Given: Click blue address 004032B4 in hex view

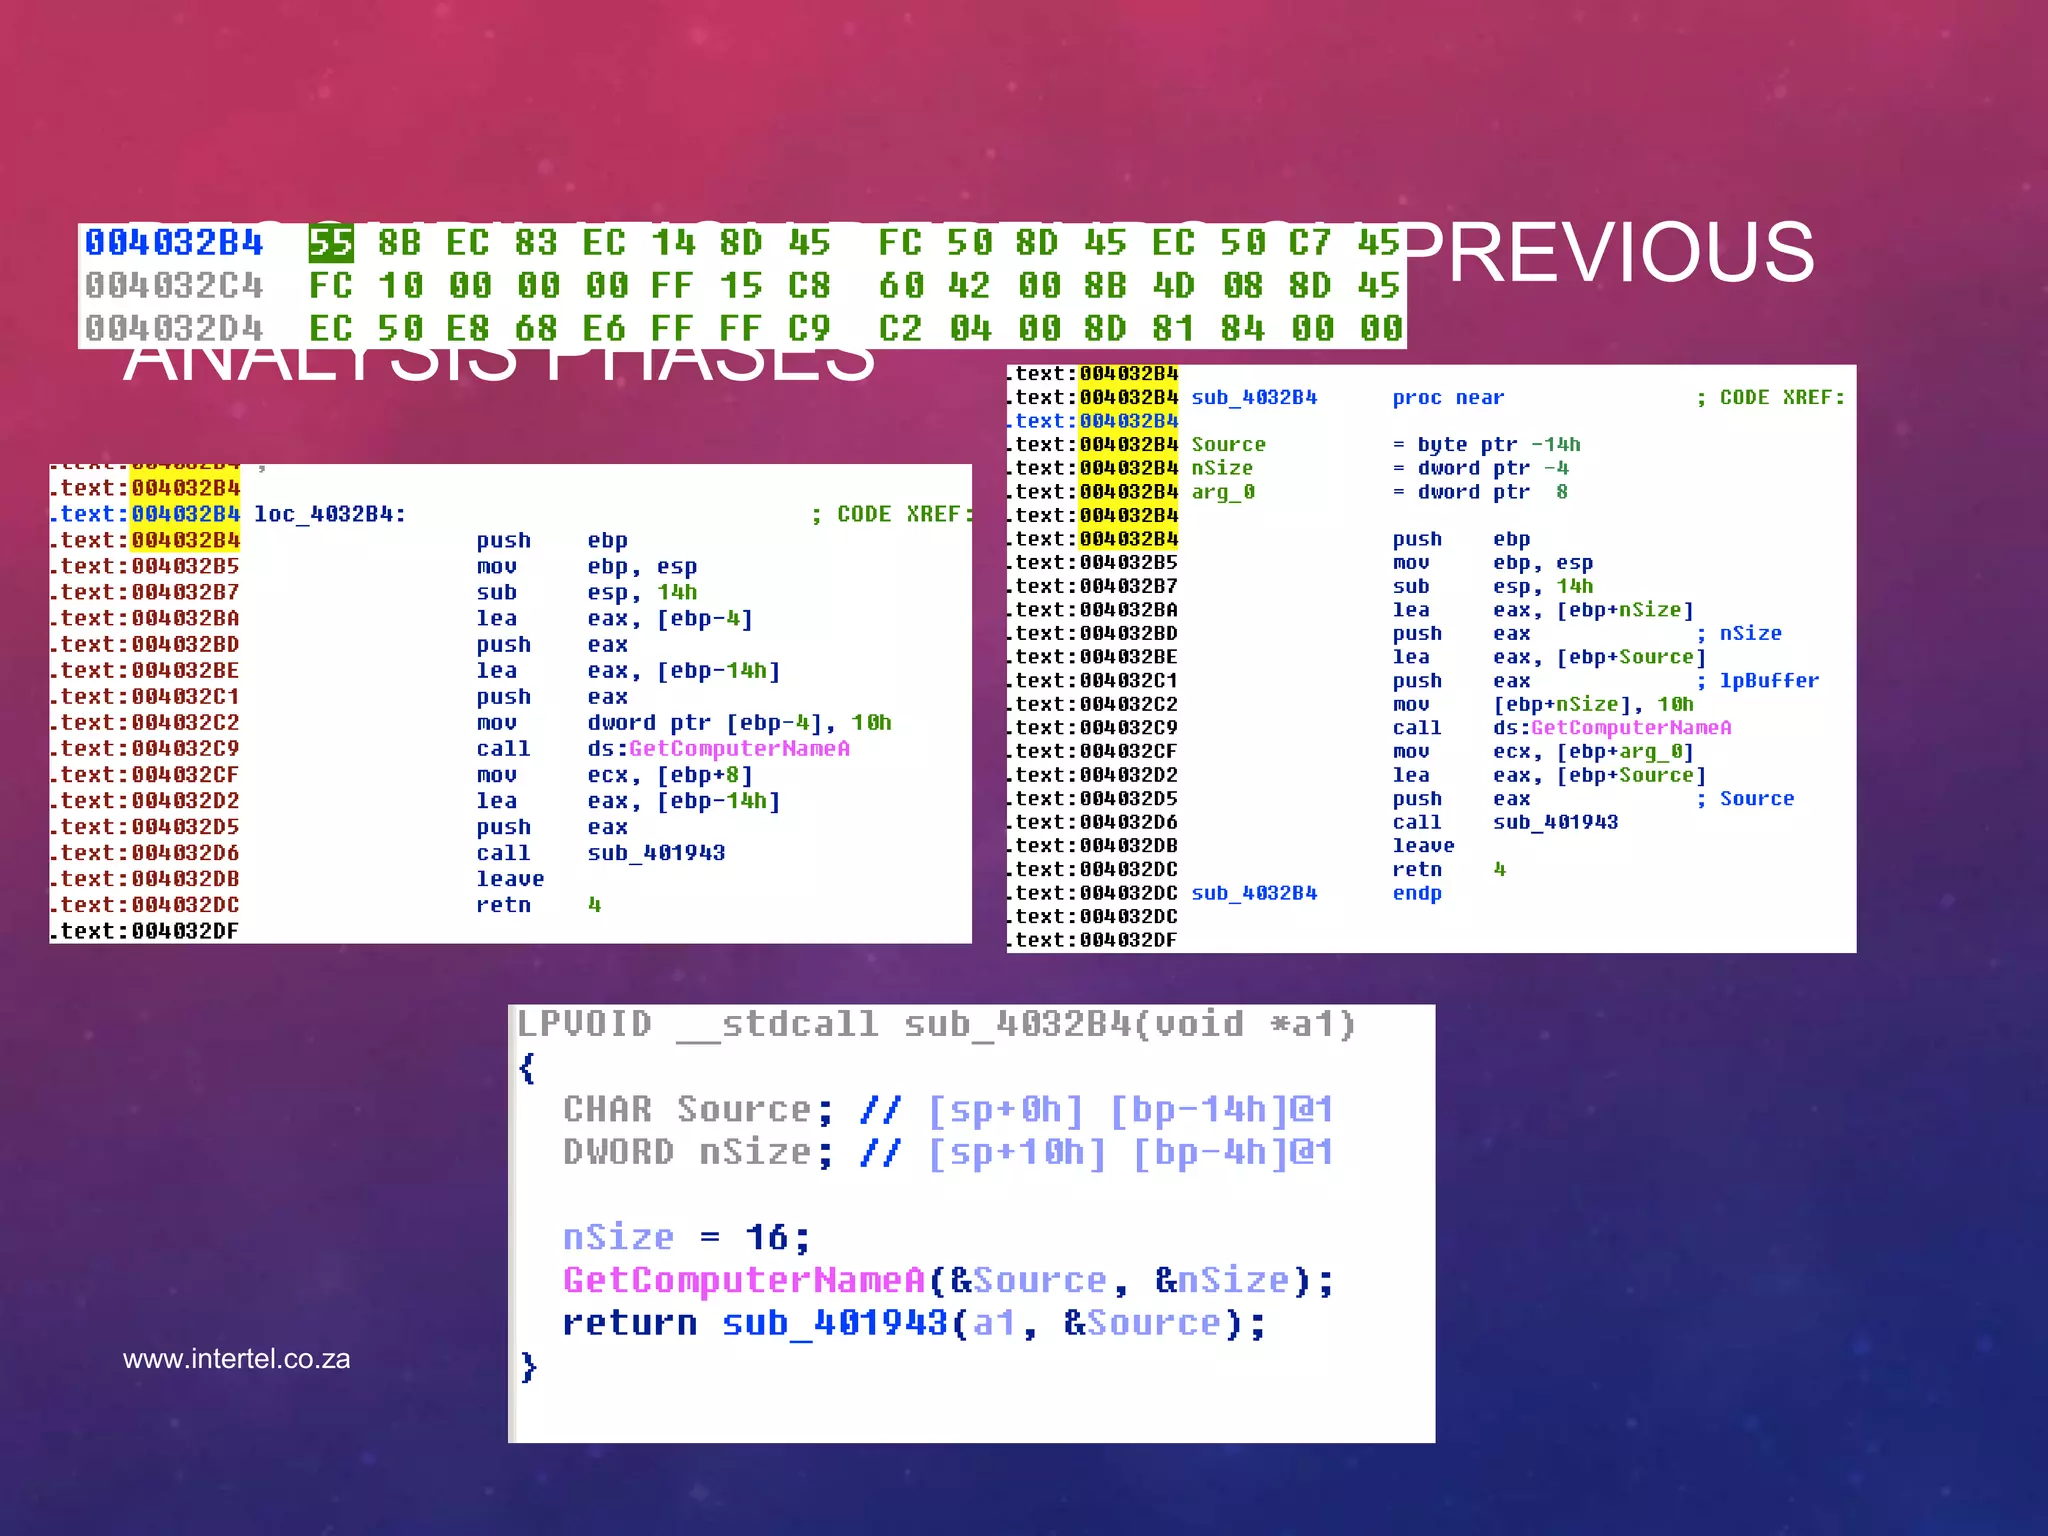Looking at the screenshot, I should pos(174,243).
